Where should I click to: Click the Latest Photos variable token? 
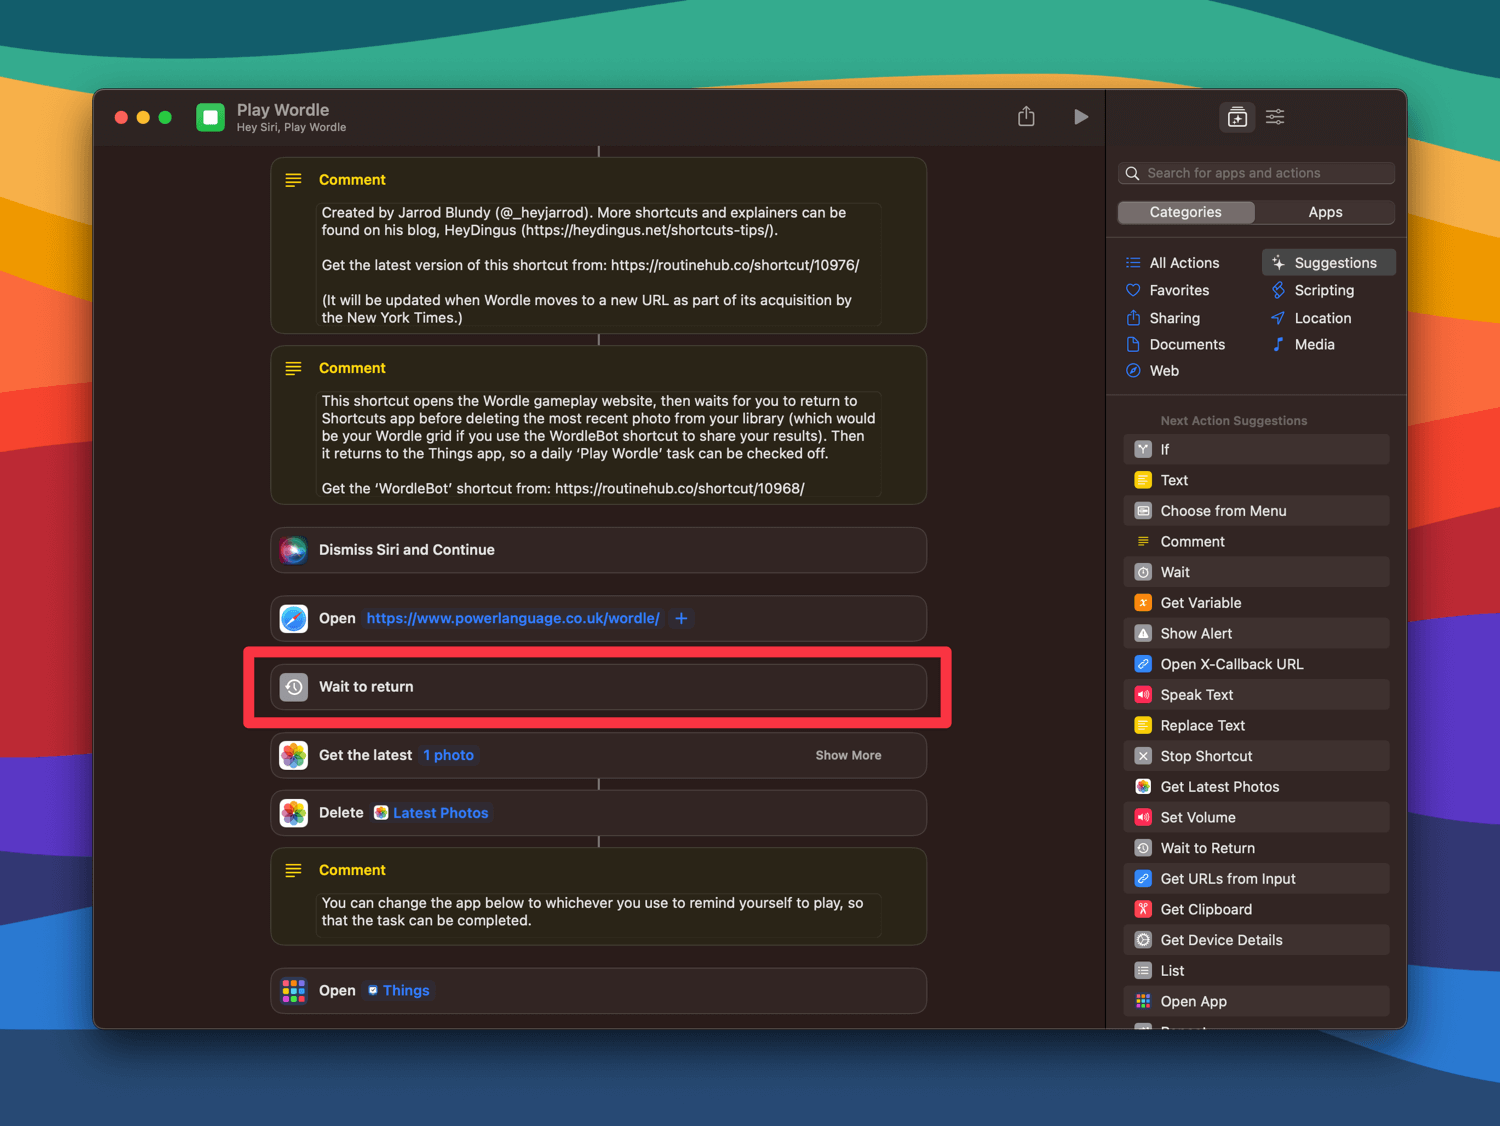click(431, 813)
